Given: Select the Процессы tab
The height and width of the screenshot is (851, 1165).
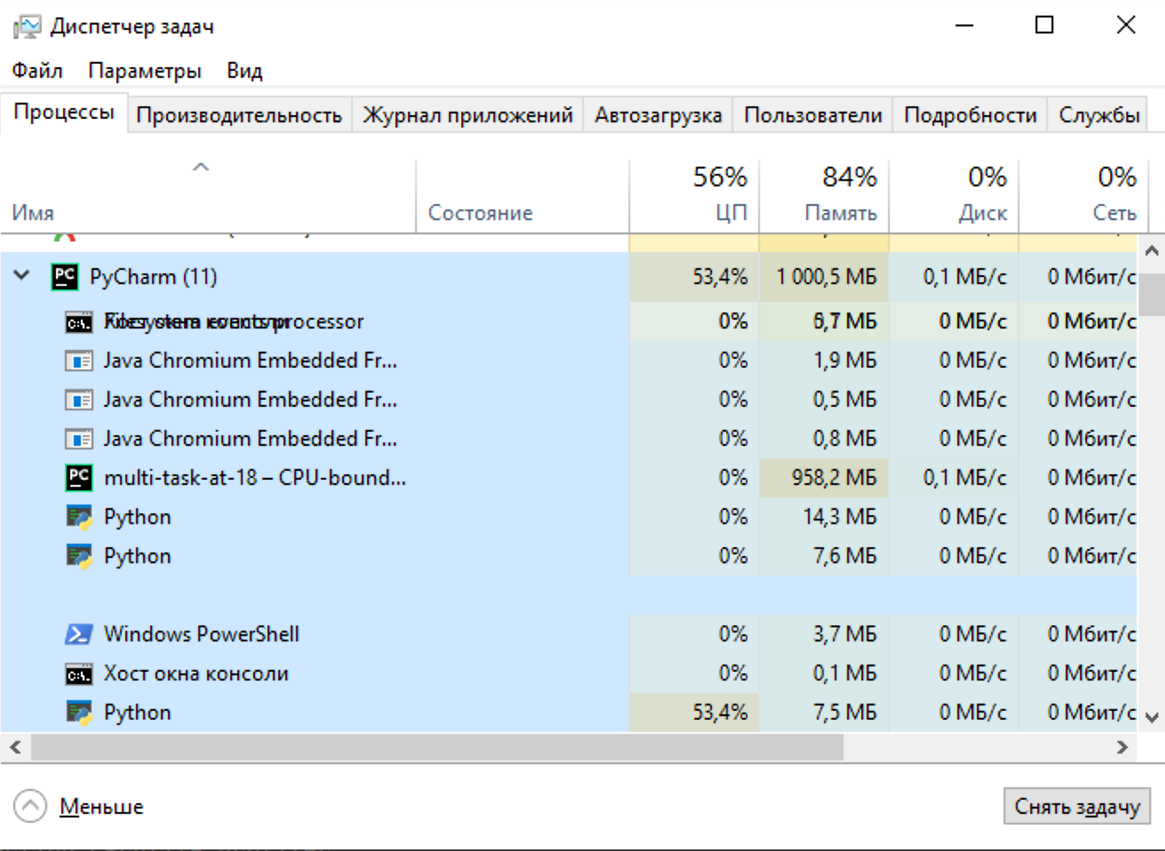Looking at the screenshot, I should pyautogui.click(x=64, y=112).
